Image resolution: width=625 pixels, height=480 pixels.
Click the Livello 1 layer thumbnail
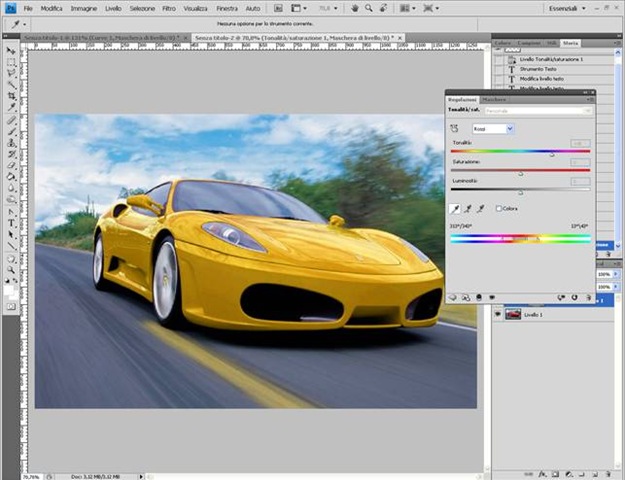coord(513,314)
